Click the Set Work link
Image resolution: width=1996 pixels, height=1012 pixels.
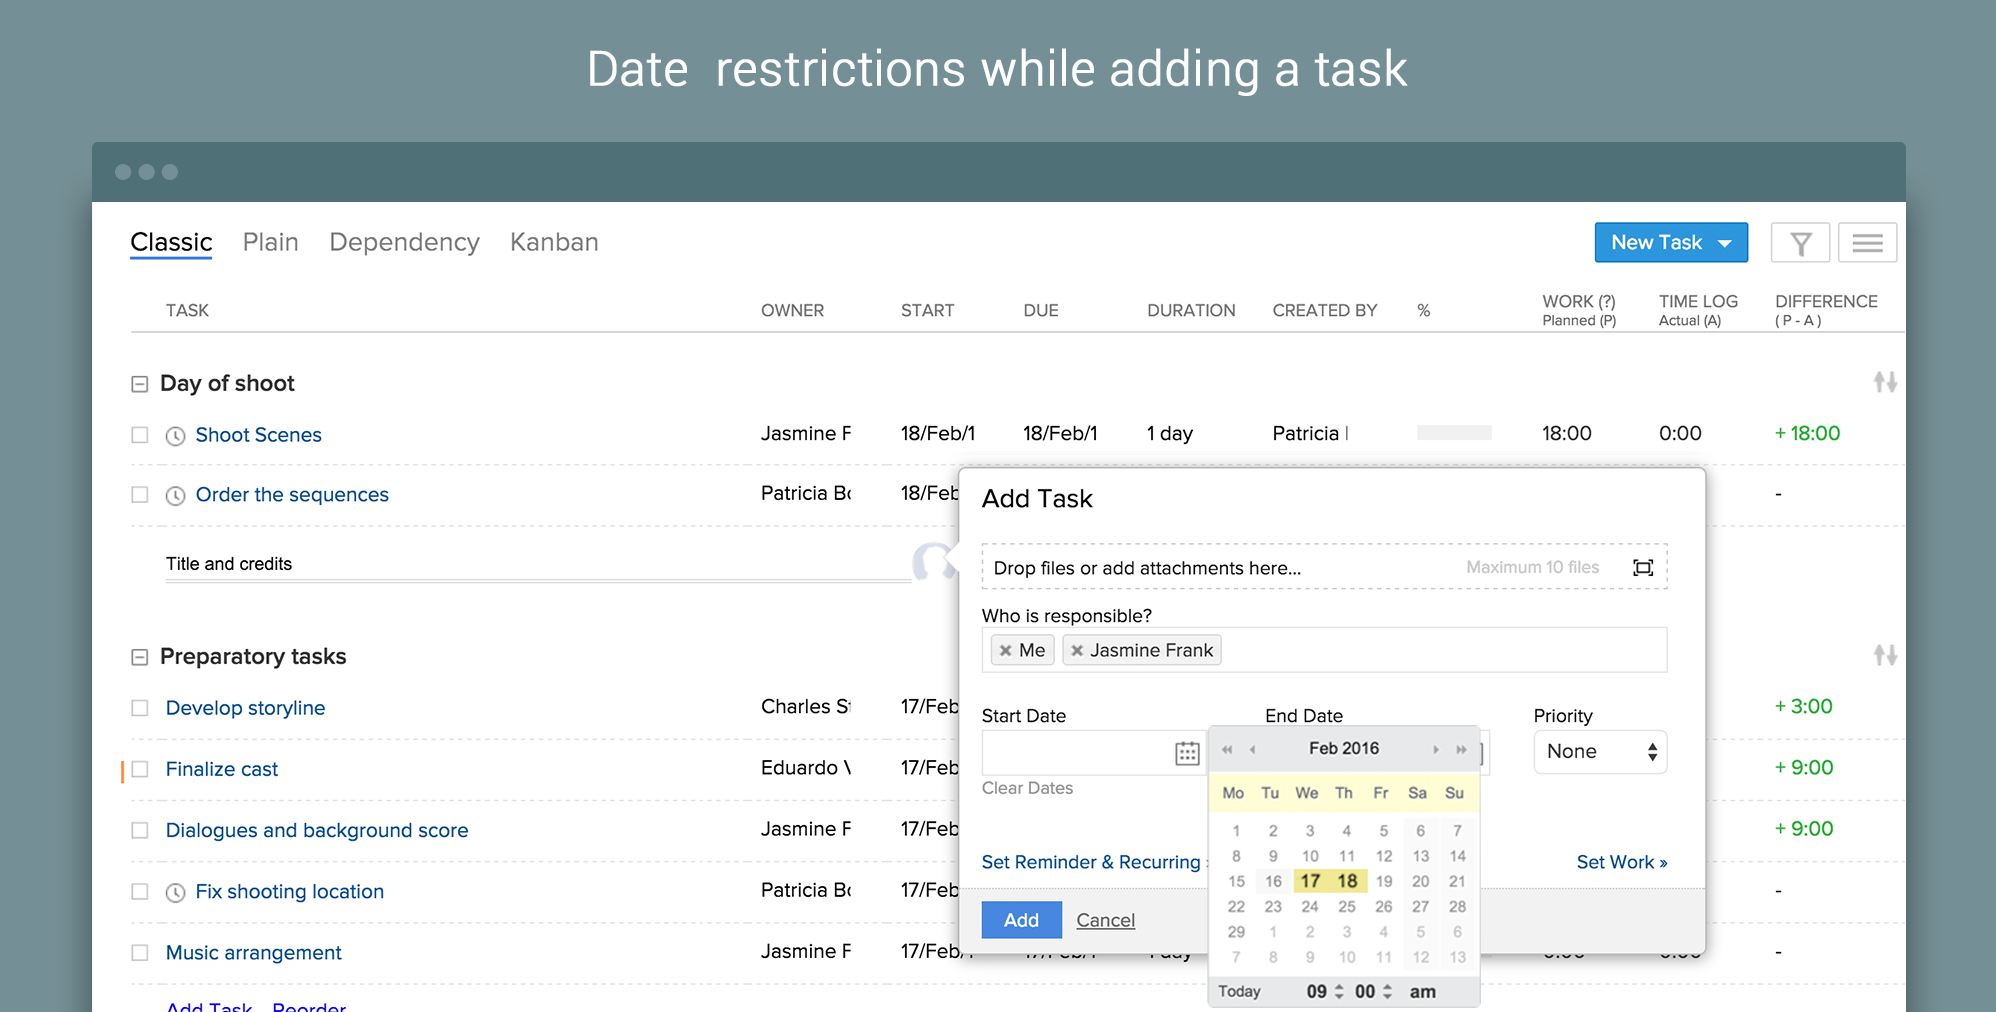(x=1621, y=862)
